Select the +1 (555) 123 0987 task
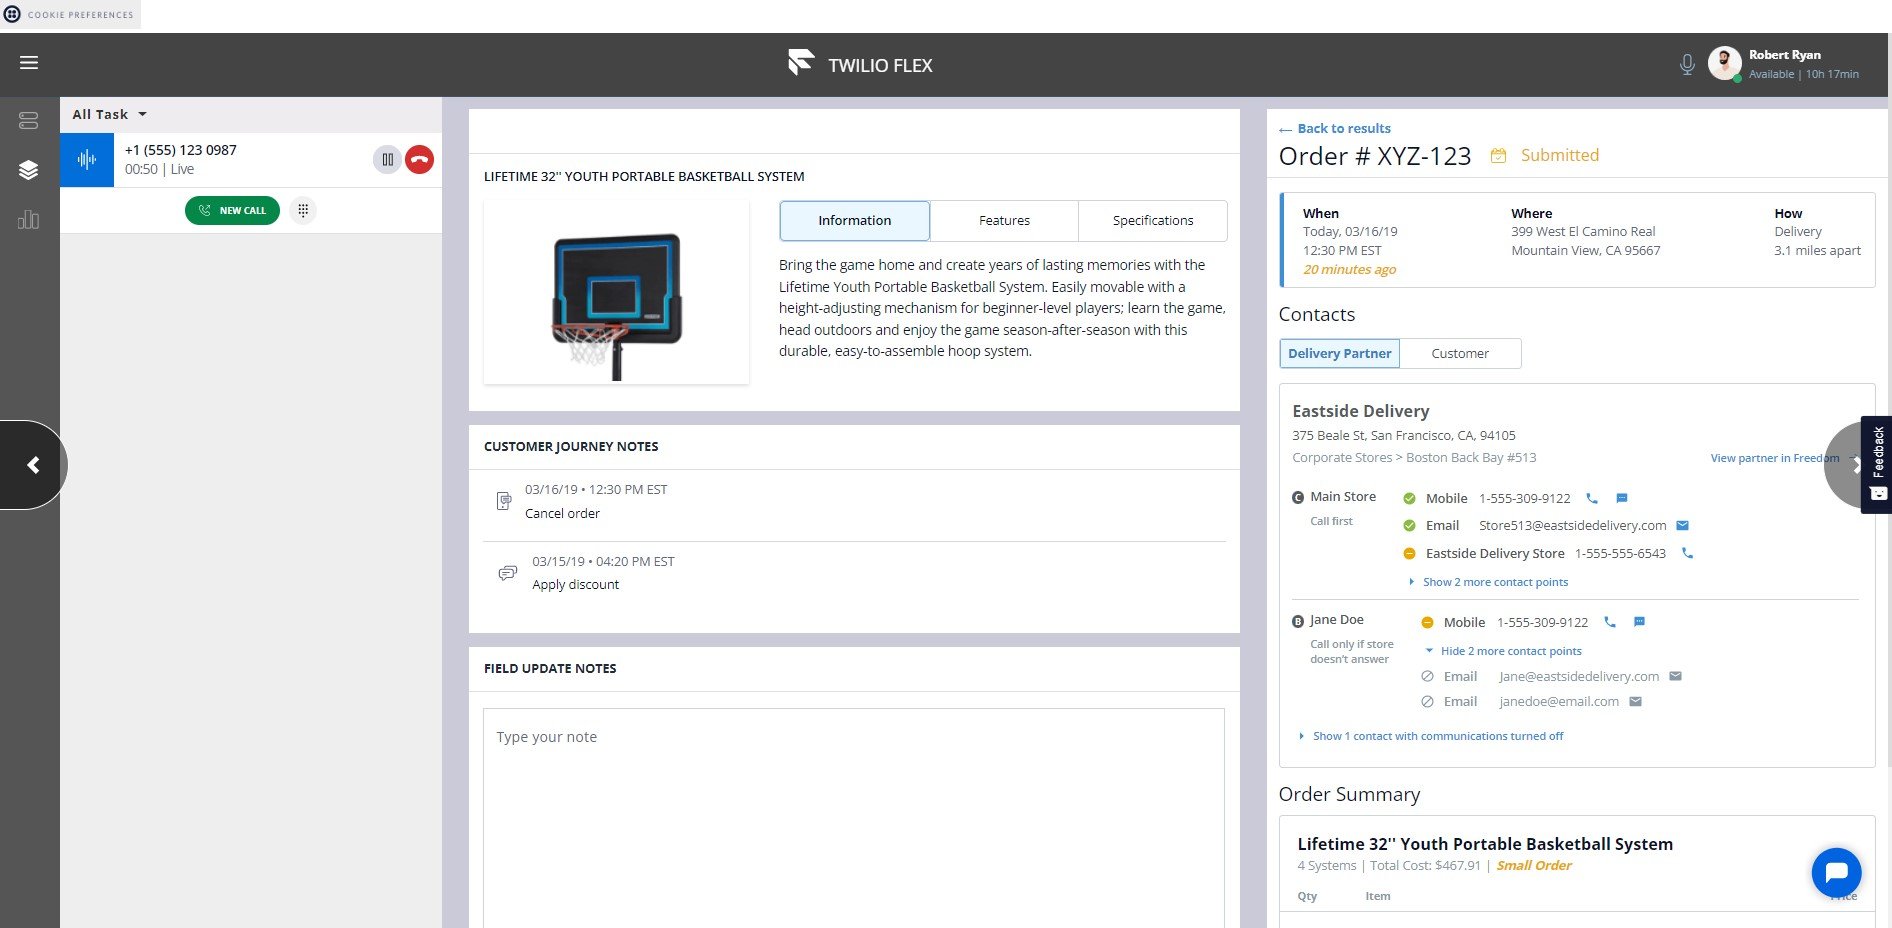 pos(251,160)
